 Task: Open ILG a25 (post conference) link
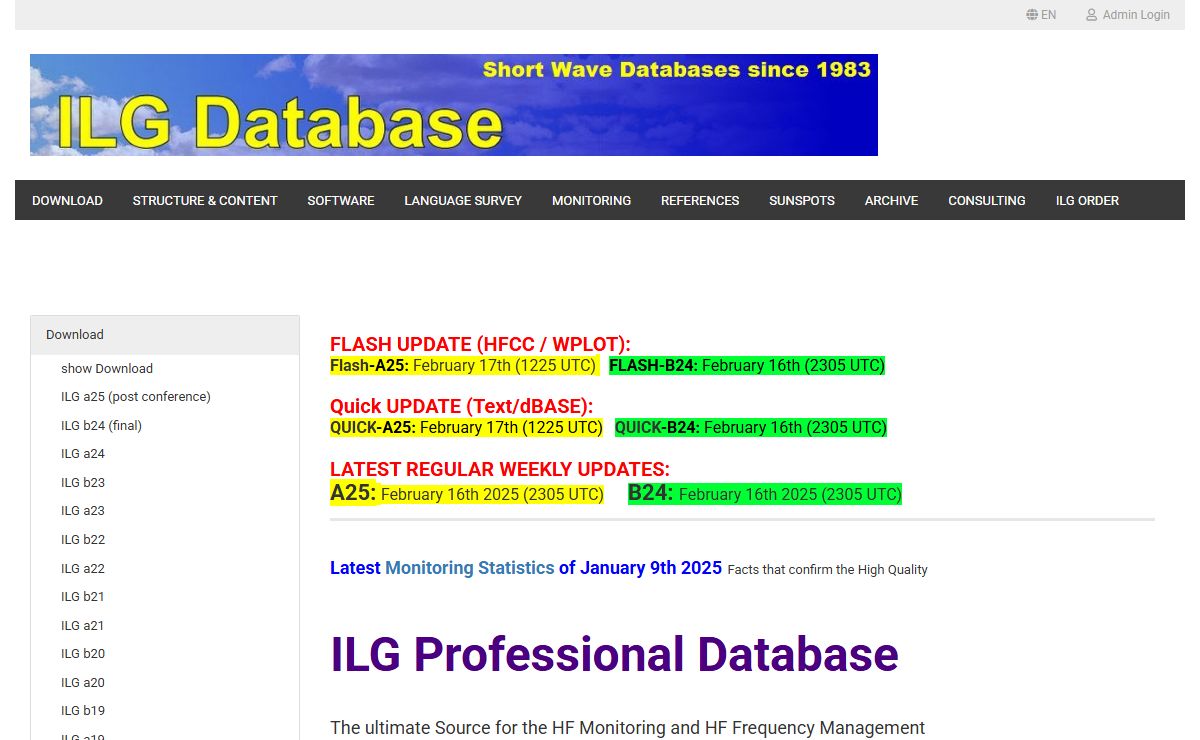pos(136,397)
